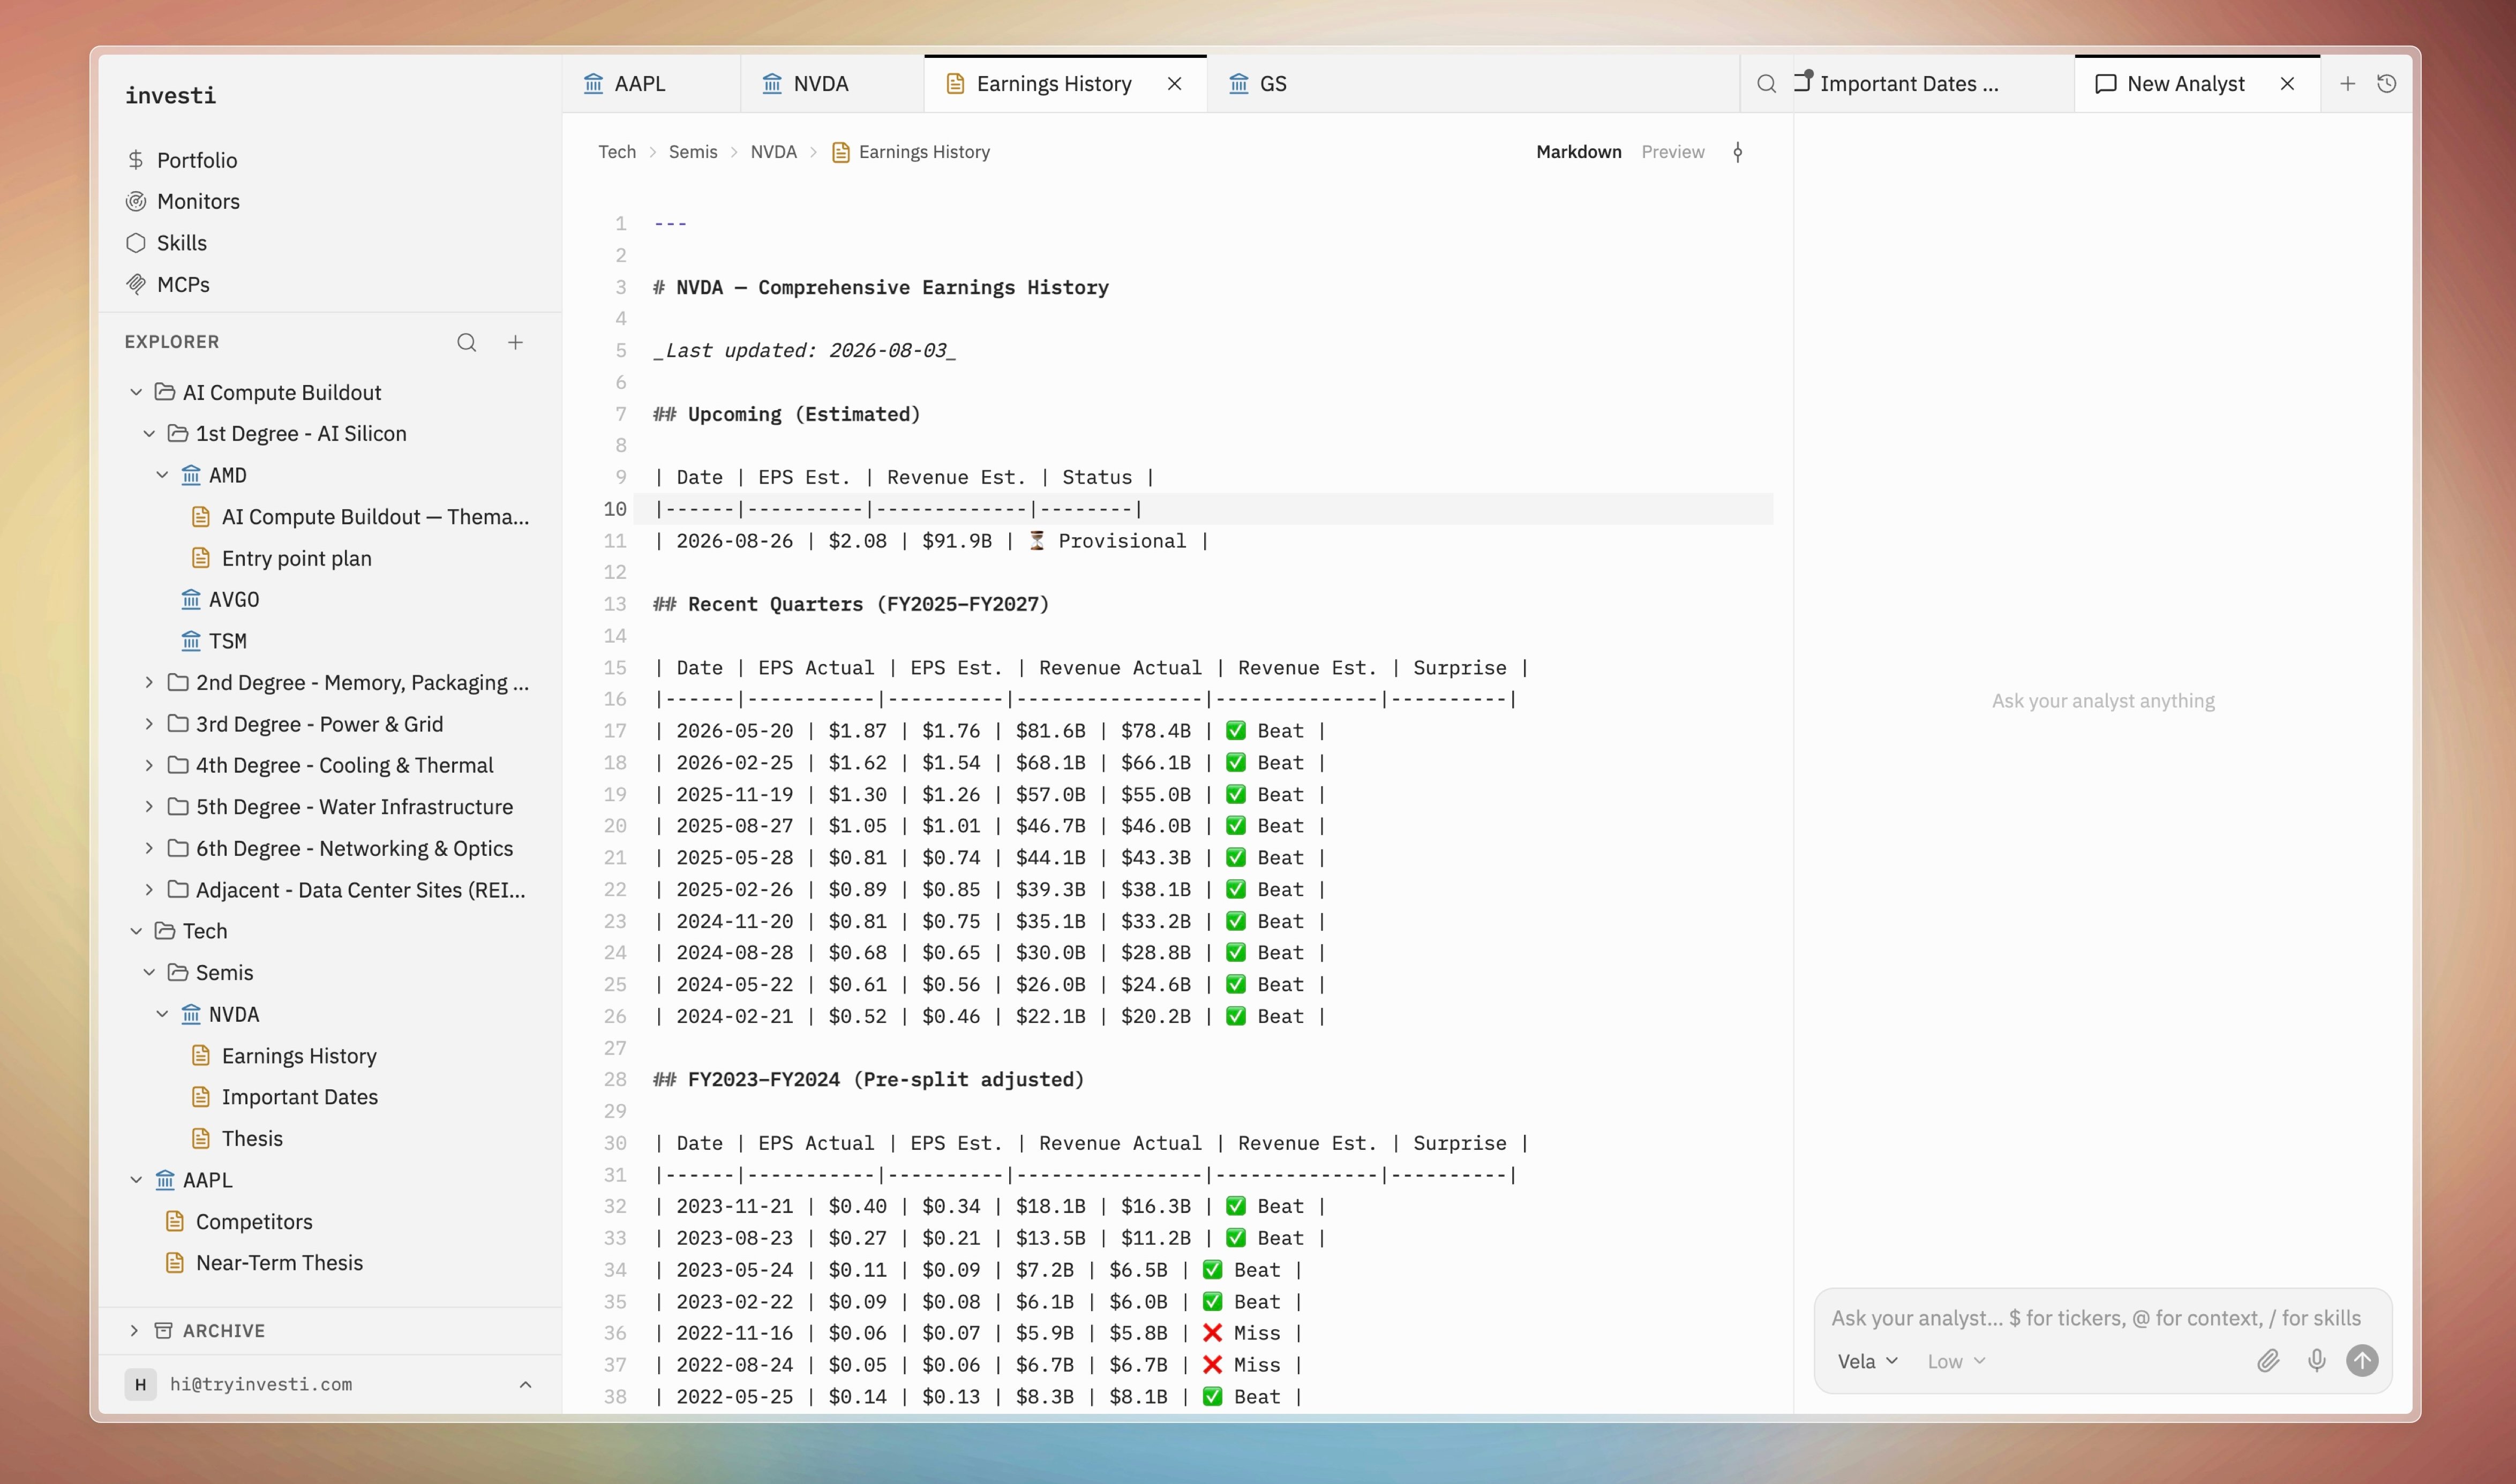
Task: Expand Adjacent - Data Center Sites folder
Action: click(x=149, y=890)
